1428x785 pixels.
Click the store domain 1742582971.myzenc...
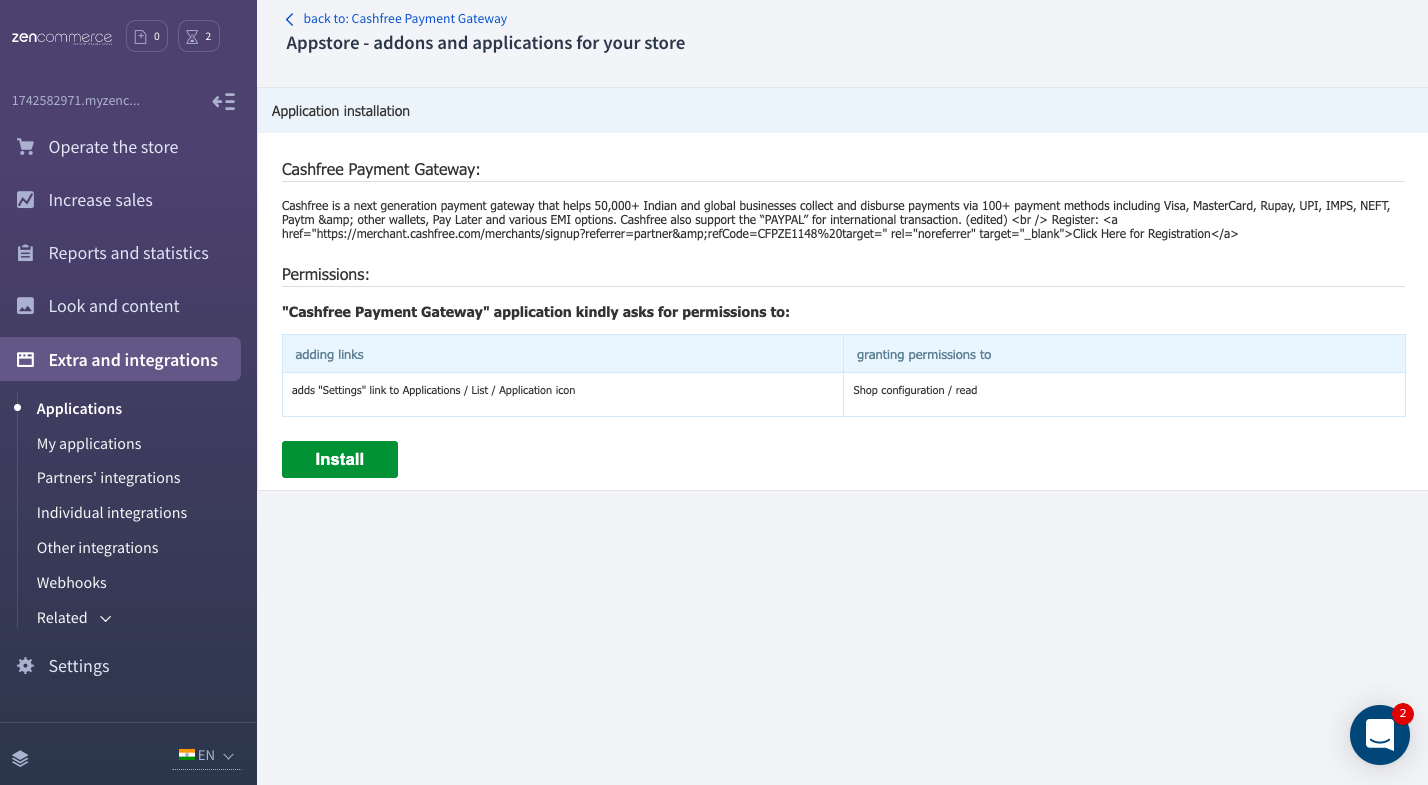coord(76,101)
